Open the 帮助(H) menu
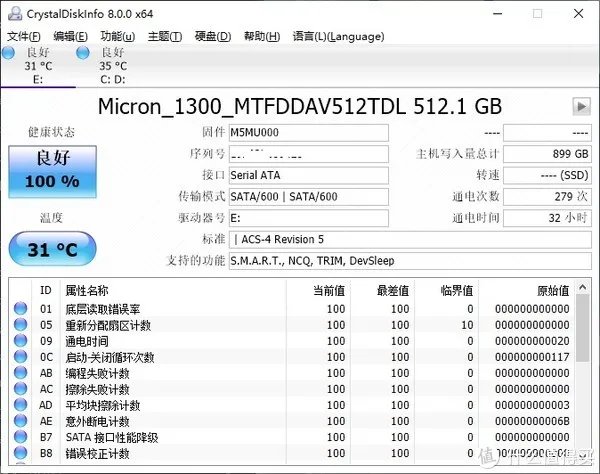600x474 pixels. click(262, 37)
